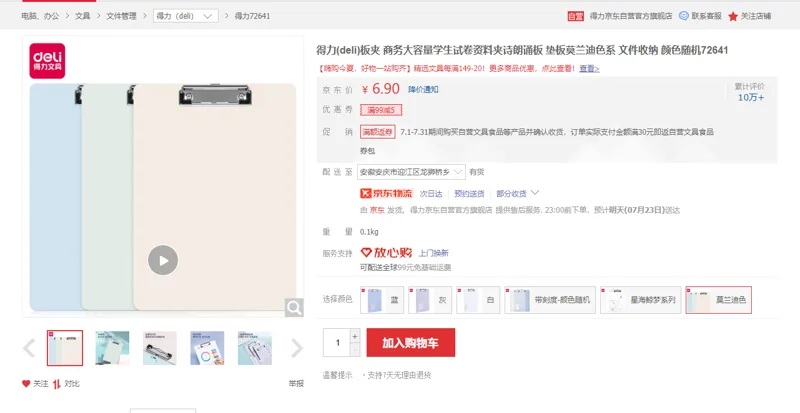Expand the 部分收货 options arrow
This screenshot has width=800, height=413.
point(535,193)
